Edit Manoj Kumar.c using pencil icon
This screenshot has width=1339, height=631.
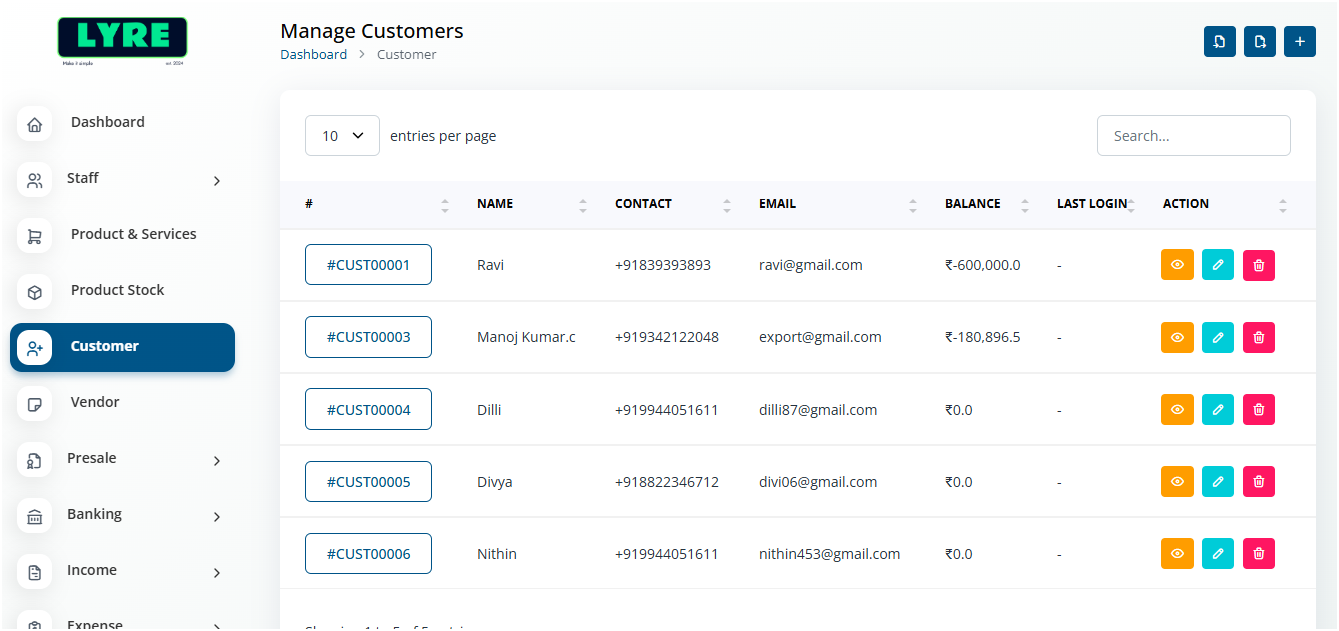click(x=1217, y=337)
